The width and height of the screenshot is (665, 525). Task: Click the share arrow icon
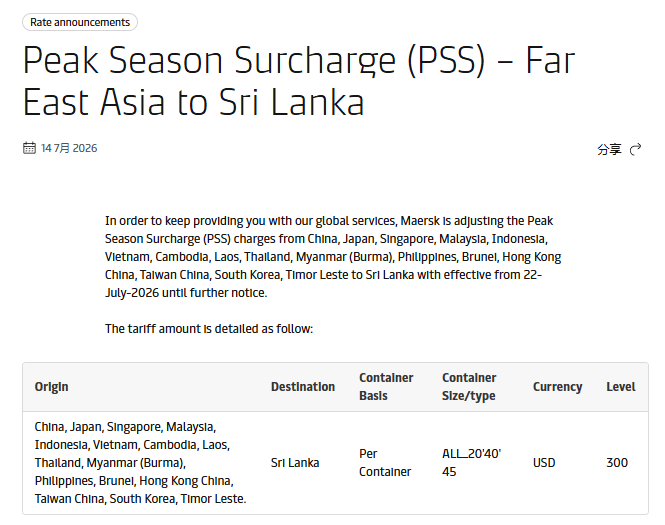point(635,149)
